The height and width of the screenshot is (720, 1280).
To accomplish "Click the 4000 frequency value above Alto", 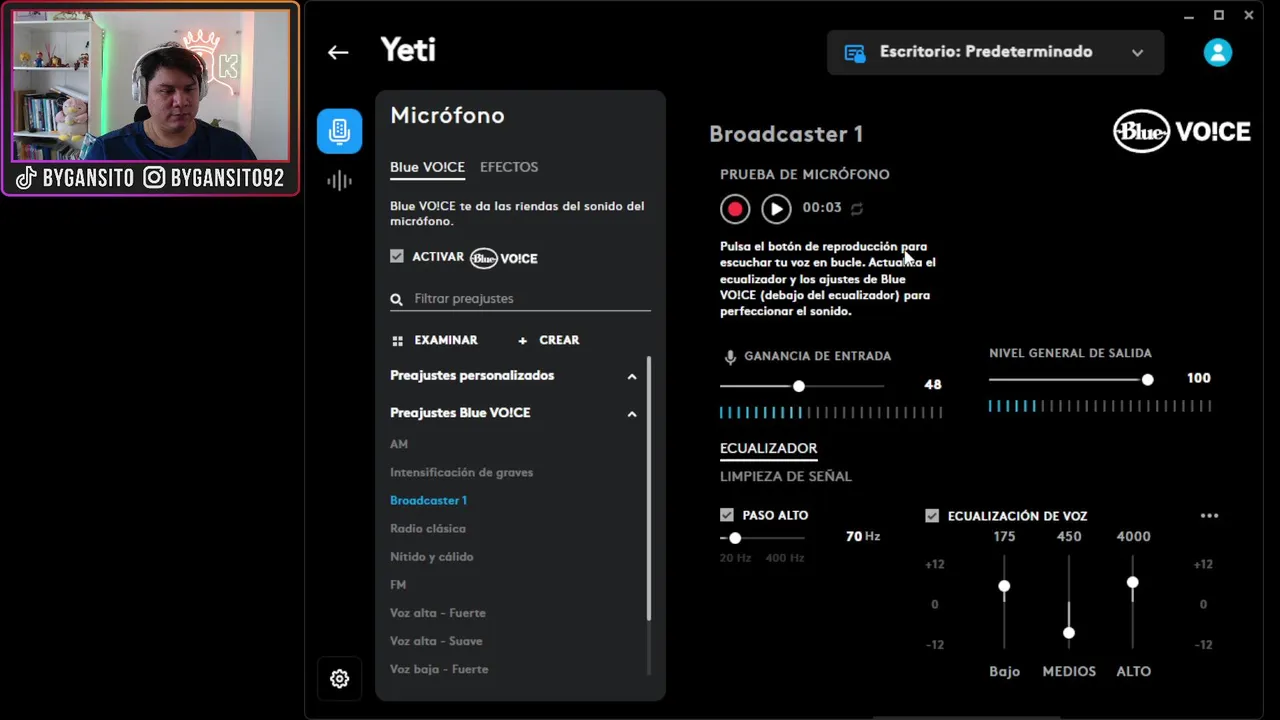I will click(x=1133, y=537).
